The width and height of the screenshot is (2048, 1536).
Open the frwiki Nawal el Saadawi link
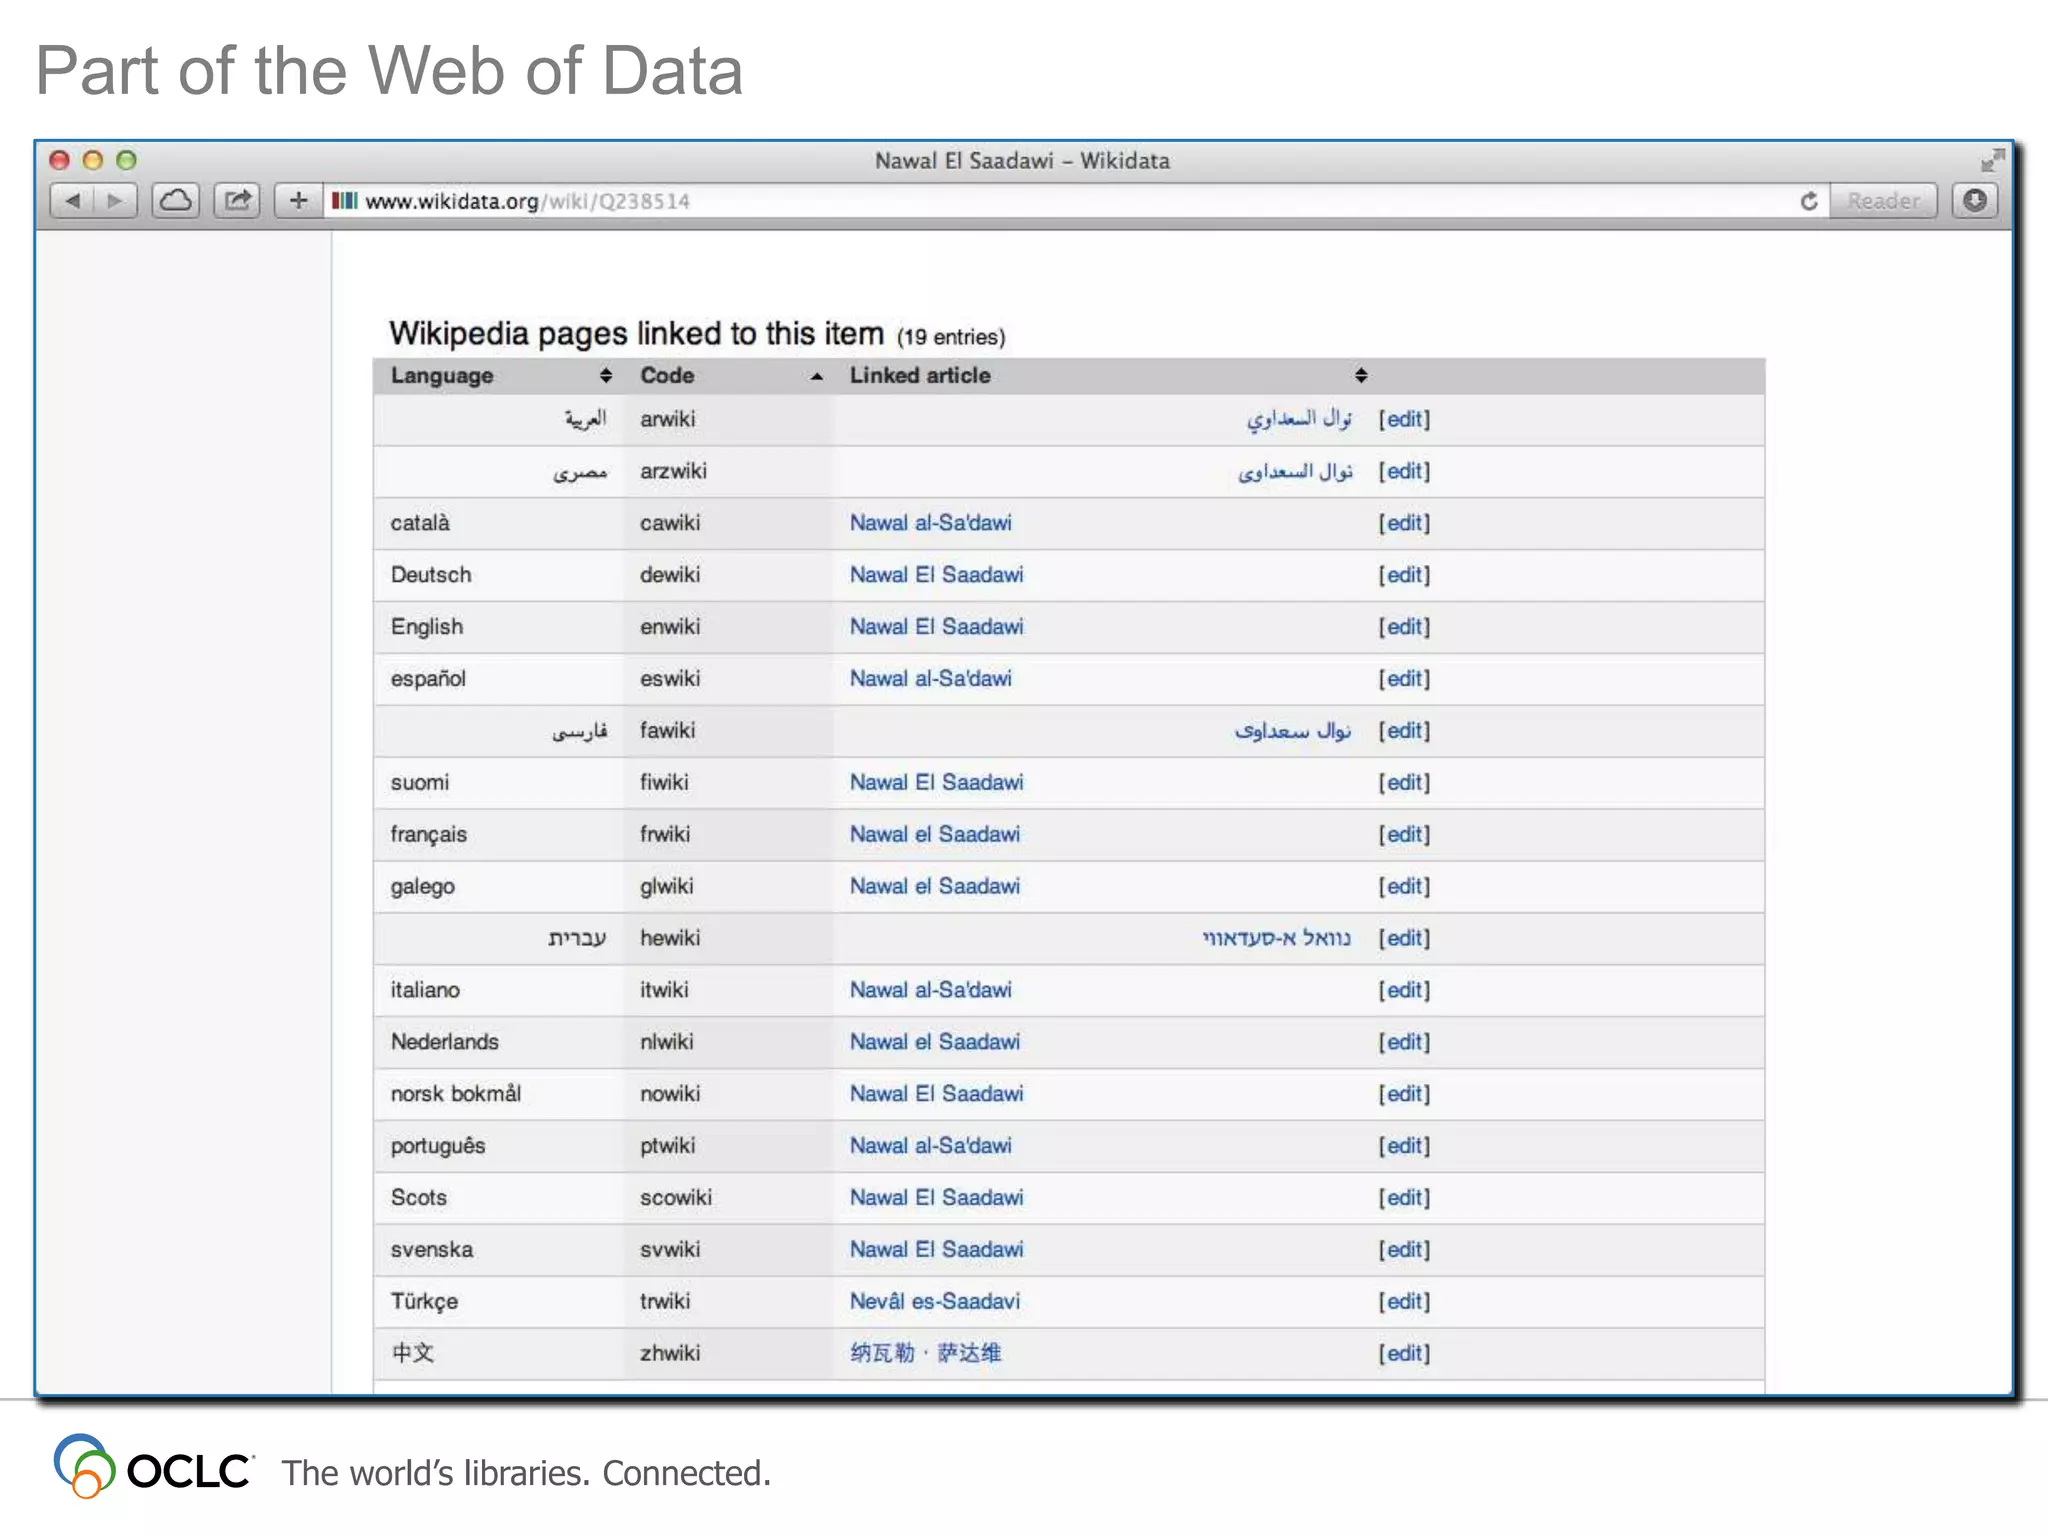point(935,835)
